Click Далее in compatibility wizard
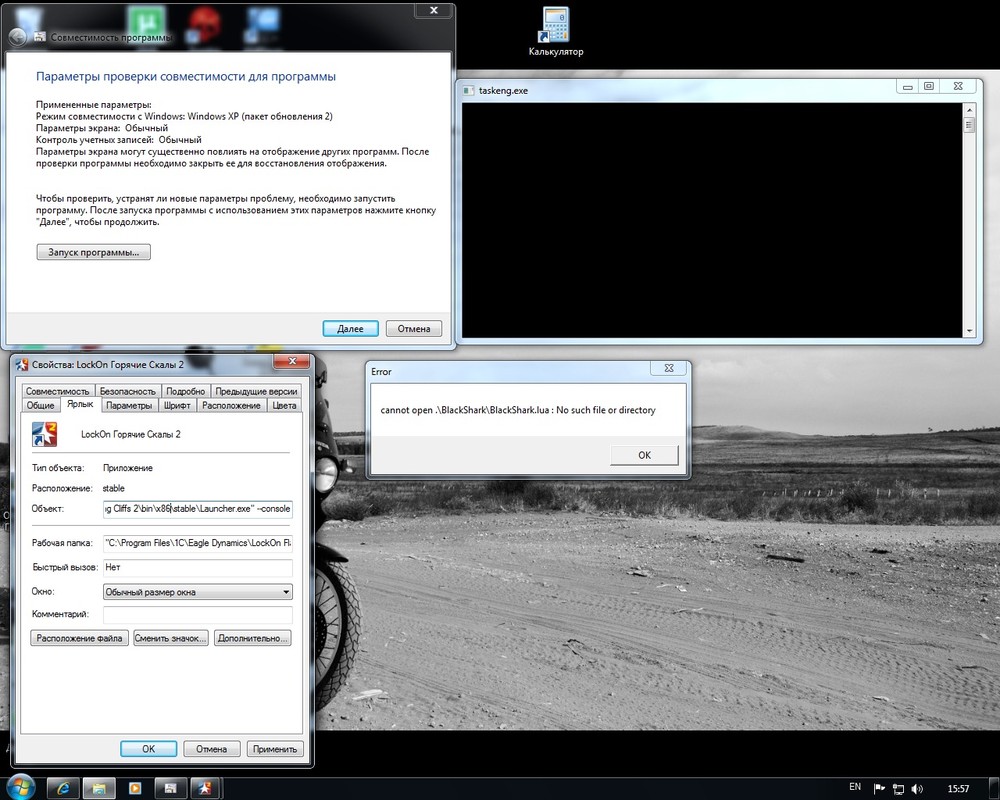Screen dimensions: 1000x800 pos(350,329)
